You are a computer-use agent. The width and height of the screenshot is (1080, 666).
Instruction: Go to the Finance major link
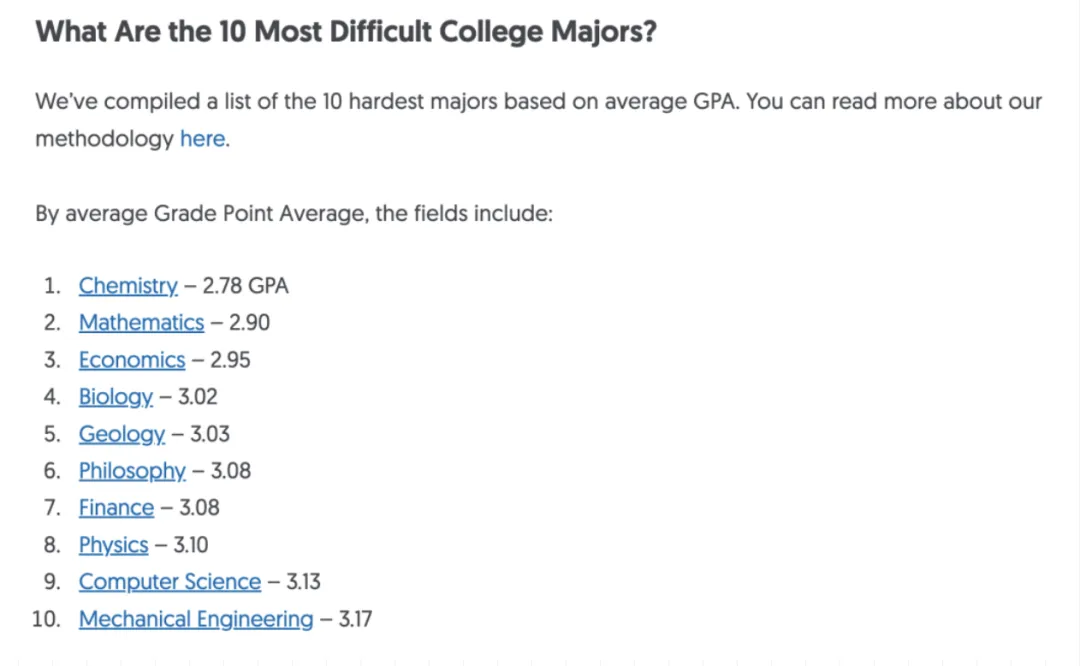116,508
